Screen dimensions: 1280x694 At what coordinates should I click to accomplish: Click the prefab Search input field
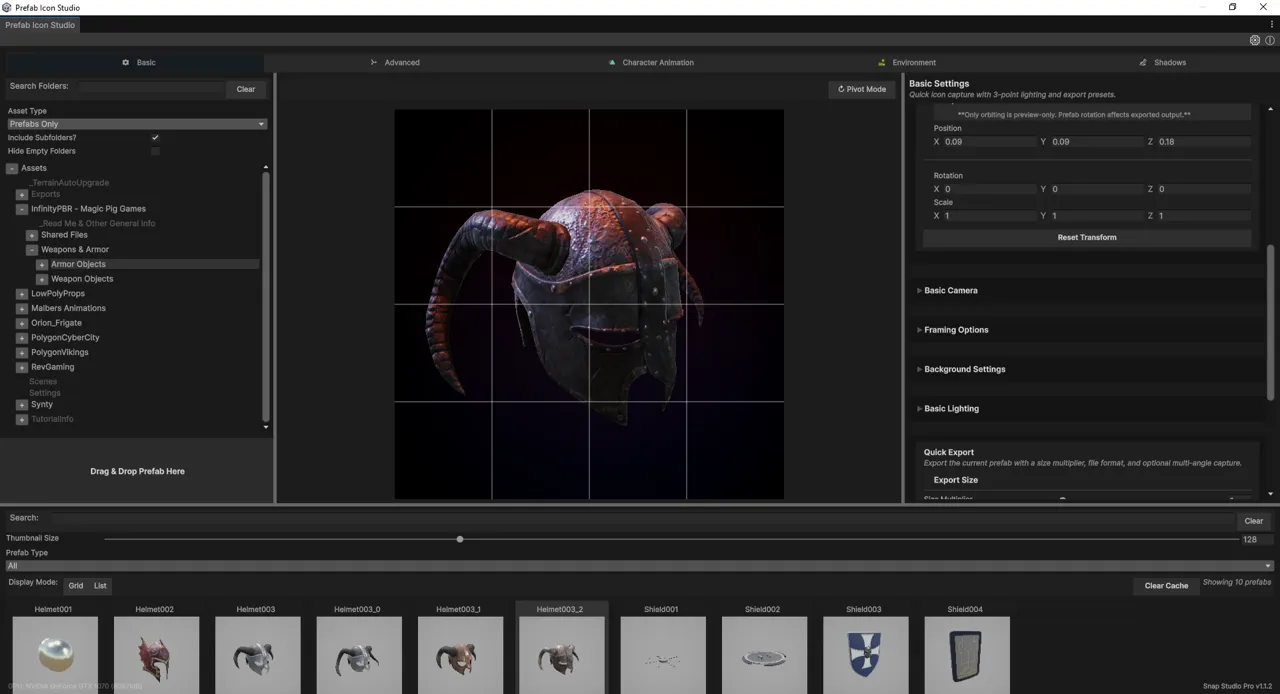point(642,519)
